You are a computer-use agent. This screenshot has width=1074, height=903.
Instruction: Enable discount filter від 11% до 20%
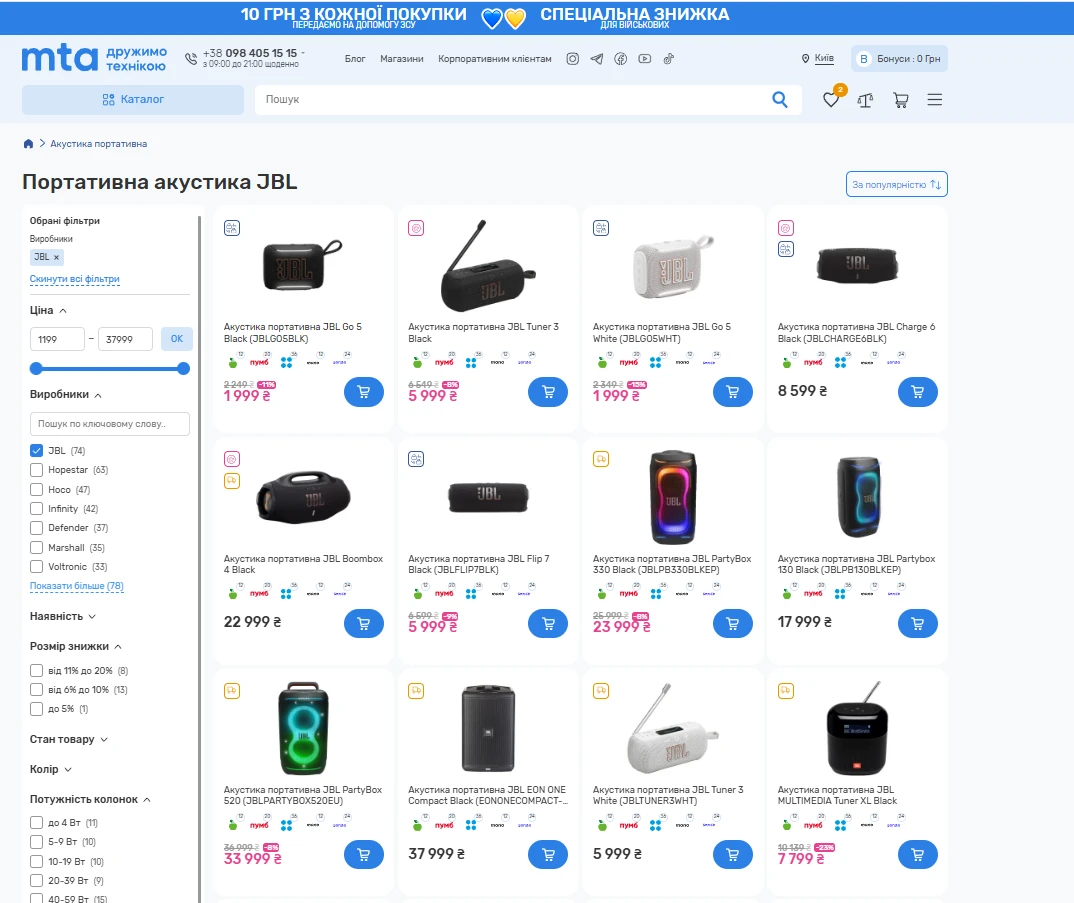36,671
